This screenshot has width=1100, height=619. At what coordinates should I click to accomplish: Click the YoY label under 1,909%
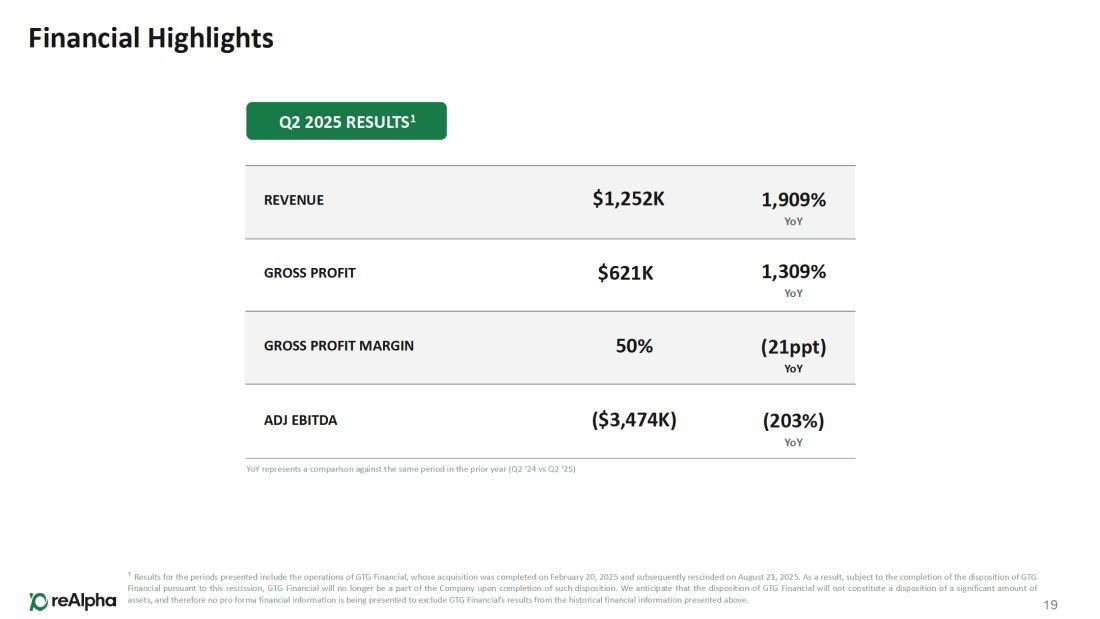tap(793, 221)
